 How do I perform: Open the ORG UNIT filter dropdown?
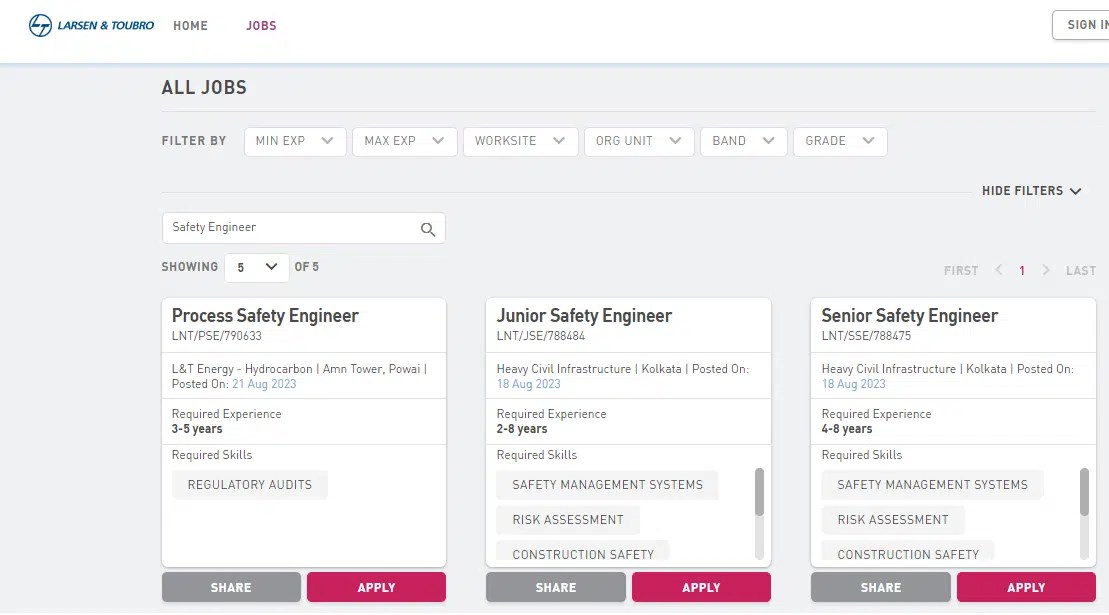click(x=639, y=141)
